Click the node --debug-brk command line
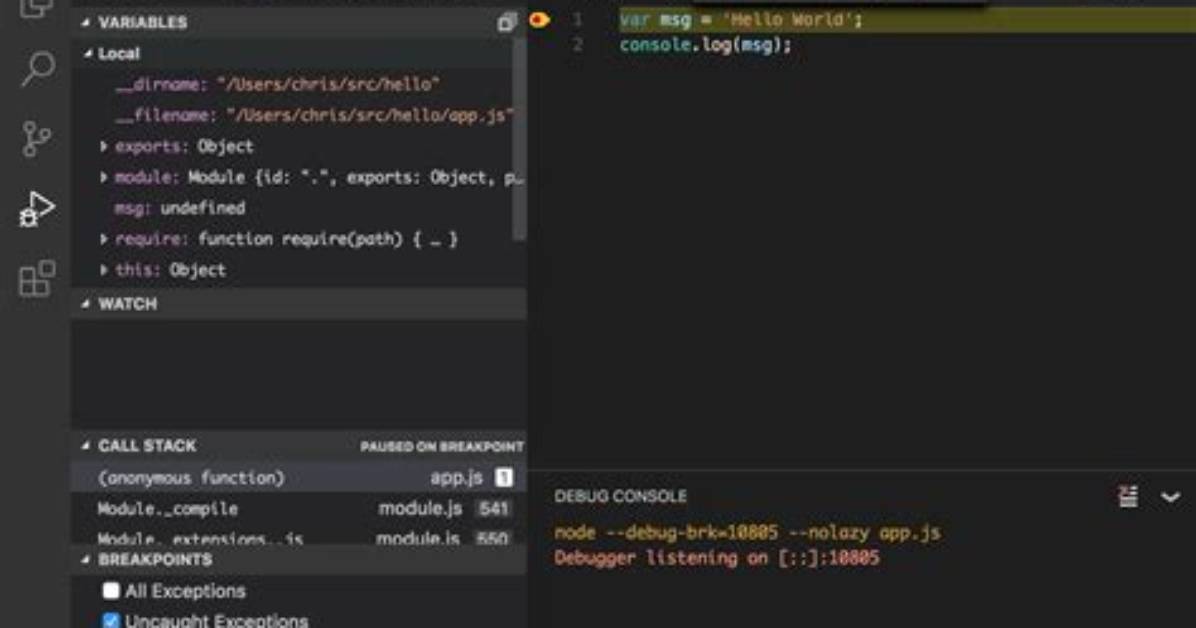 pos(748,533)
